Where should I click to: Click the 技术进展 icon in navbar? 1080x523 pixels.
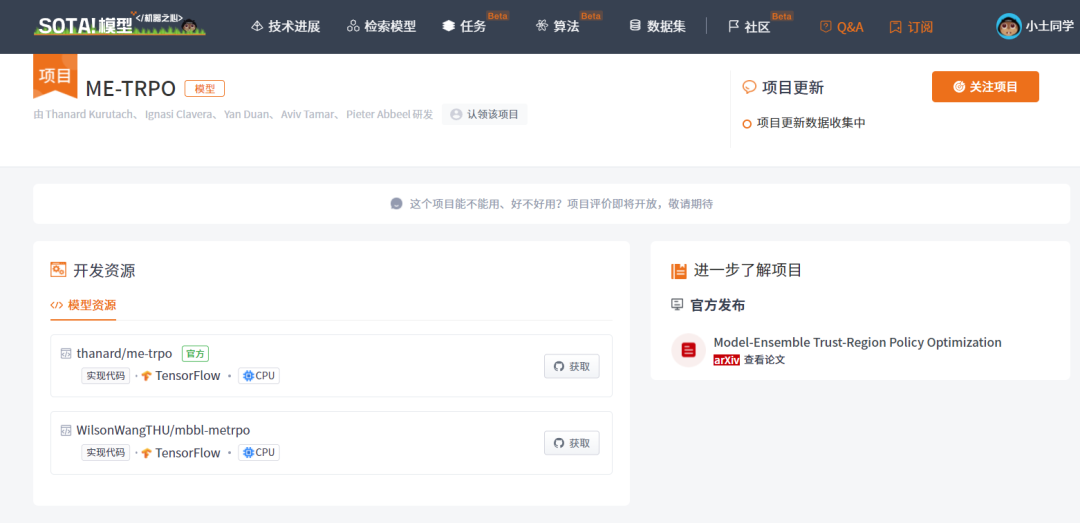[x=258, y=27]
